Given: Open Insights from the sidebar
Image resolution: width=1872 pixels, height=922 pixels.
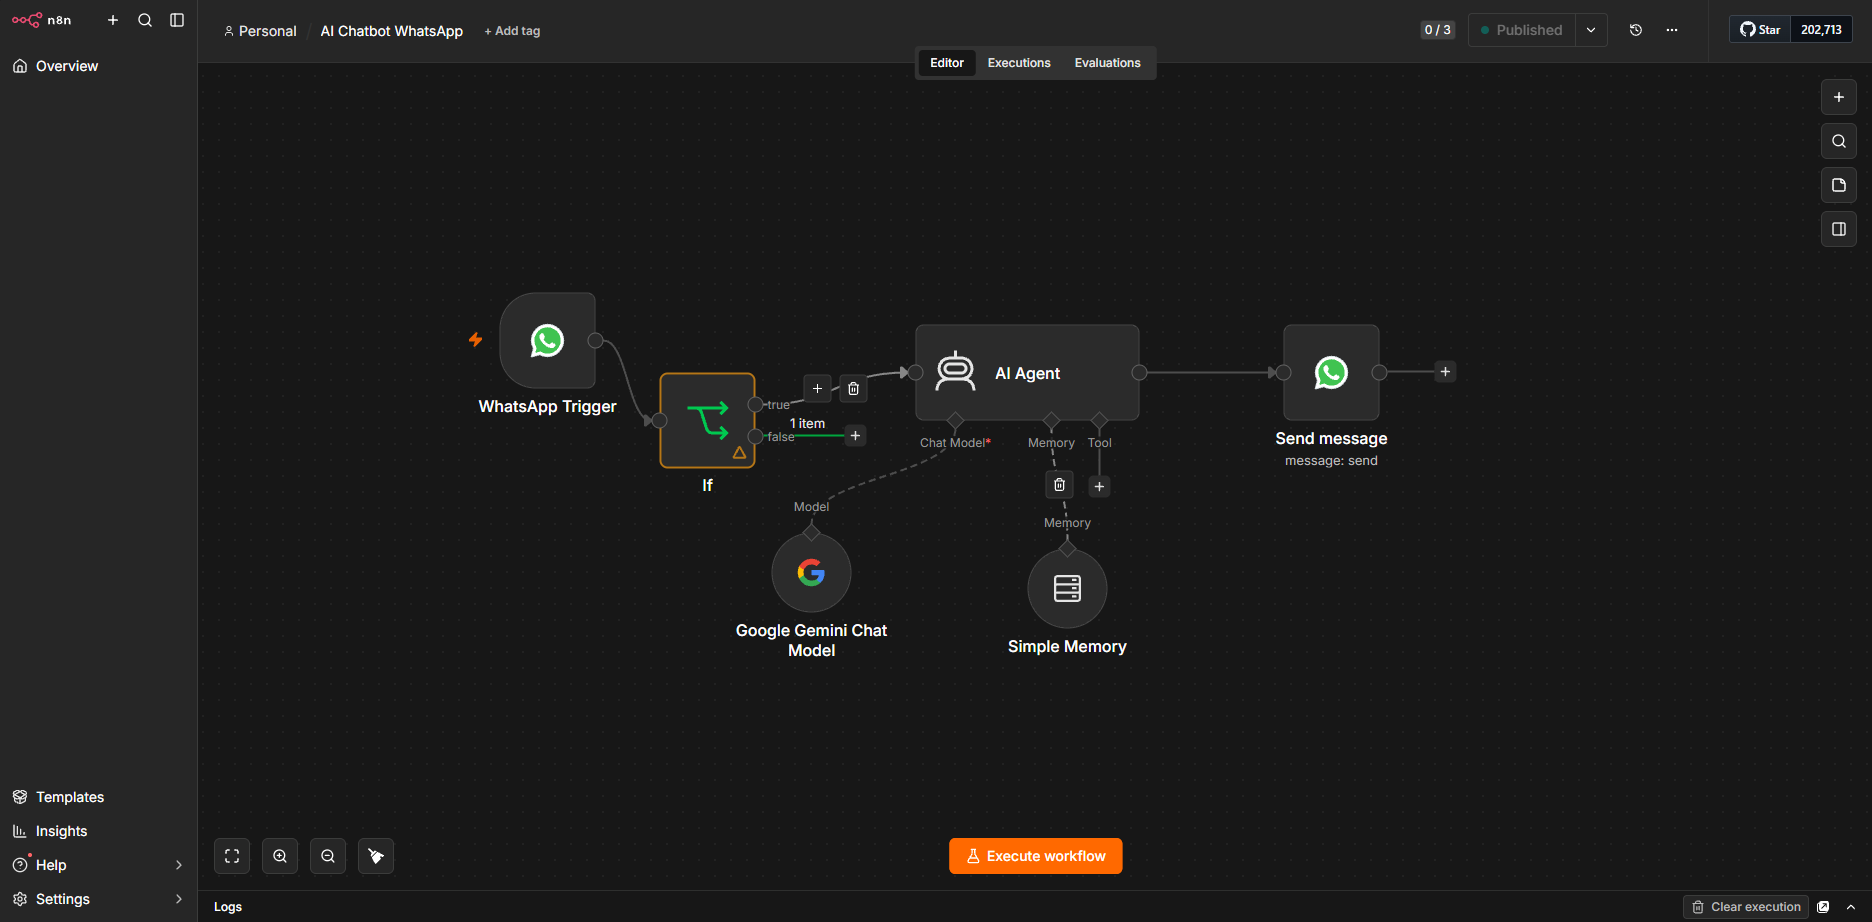Looking at the screenshot, I should [x=98, y=831].
